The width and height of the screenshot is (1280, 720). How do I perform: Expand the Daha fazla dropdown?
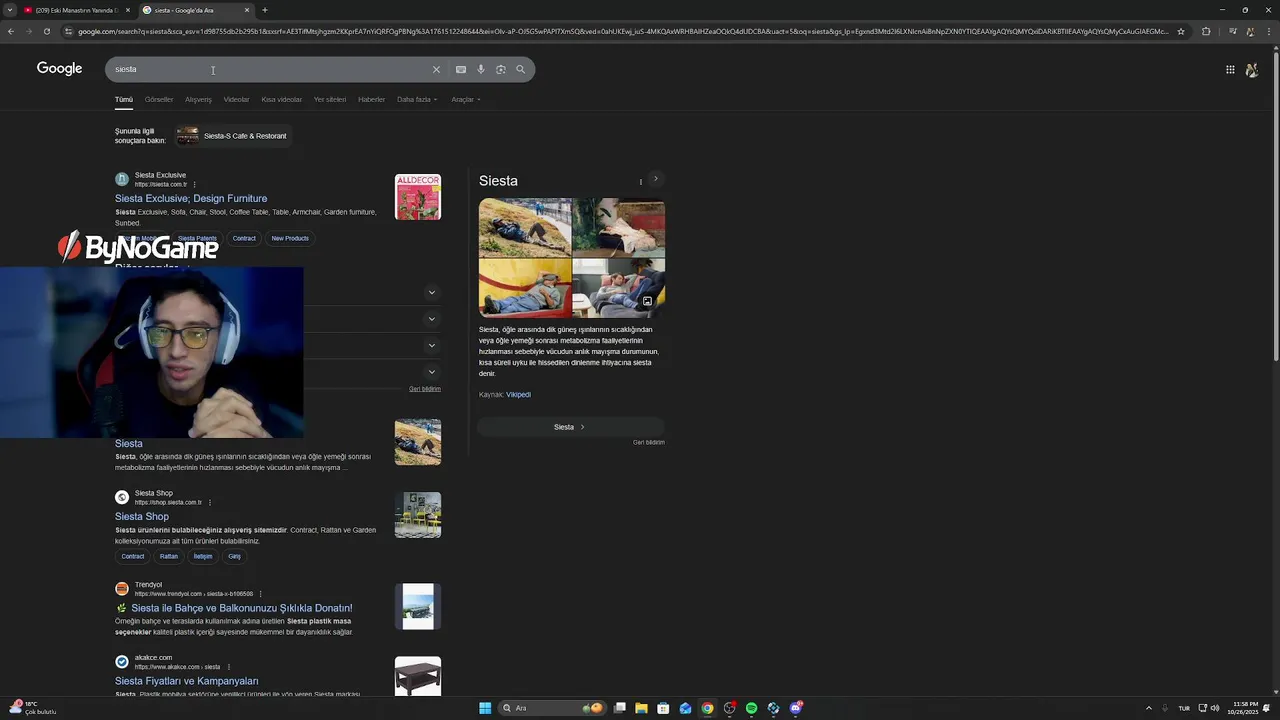(x=417, y=99)
